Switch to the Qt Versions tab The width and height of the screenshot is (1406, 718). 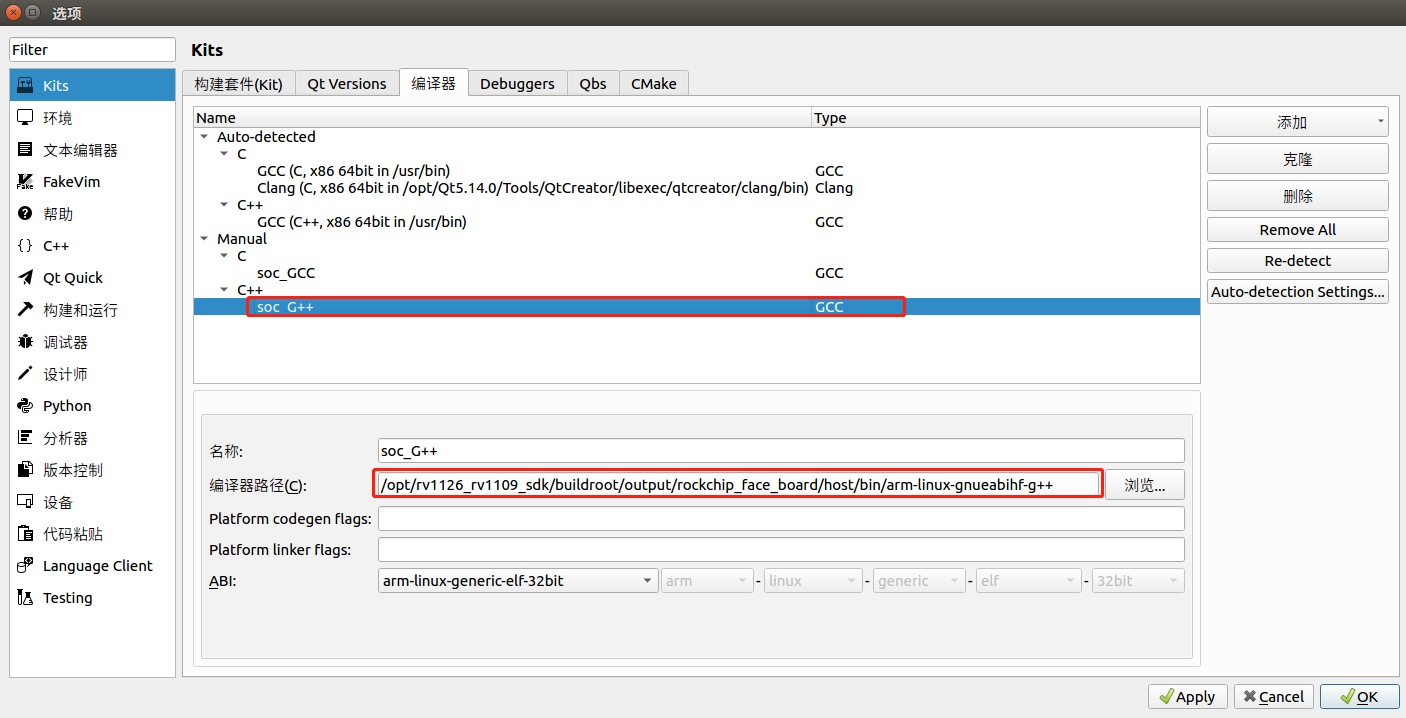347,83
